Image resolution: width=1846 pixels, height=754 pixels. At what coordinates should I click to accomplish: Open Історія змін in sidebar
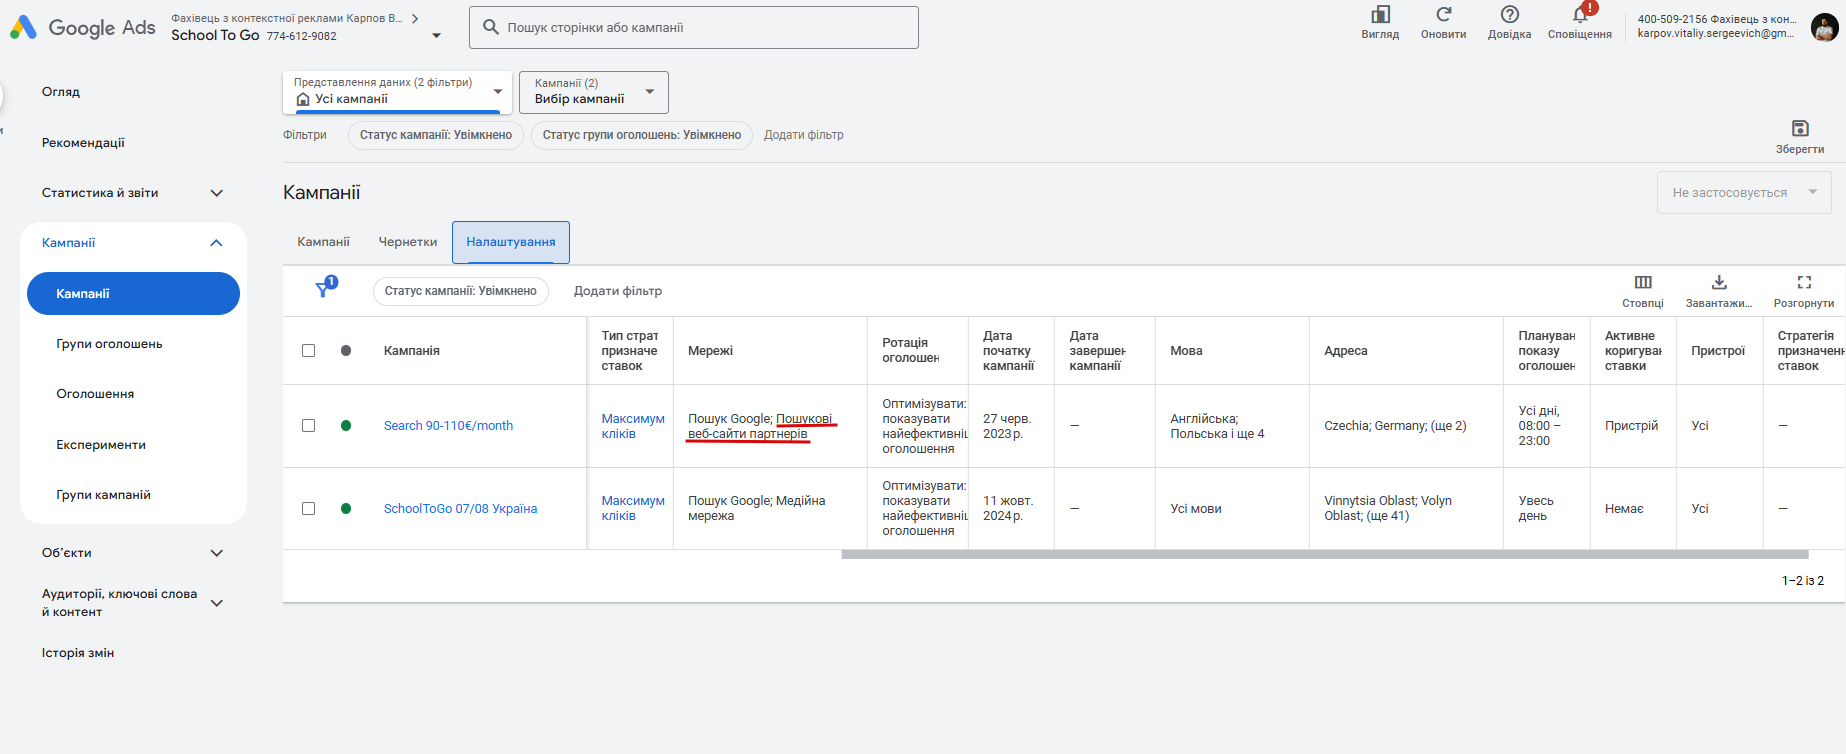point(78,653)
